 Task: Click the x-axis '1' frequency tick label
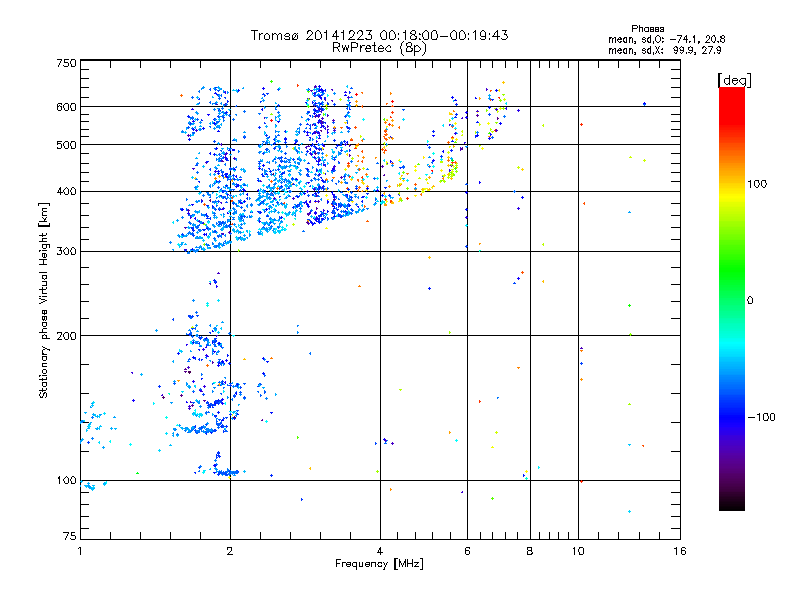[x=80, y=551]
